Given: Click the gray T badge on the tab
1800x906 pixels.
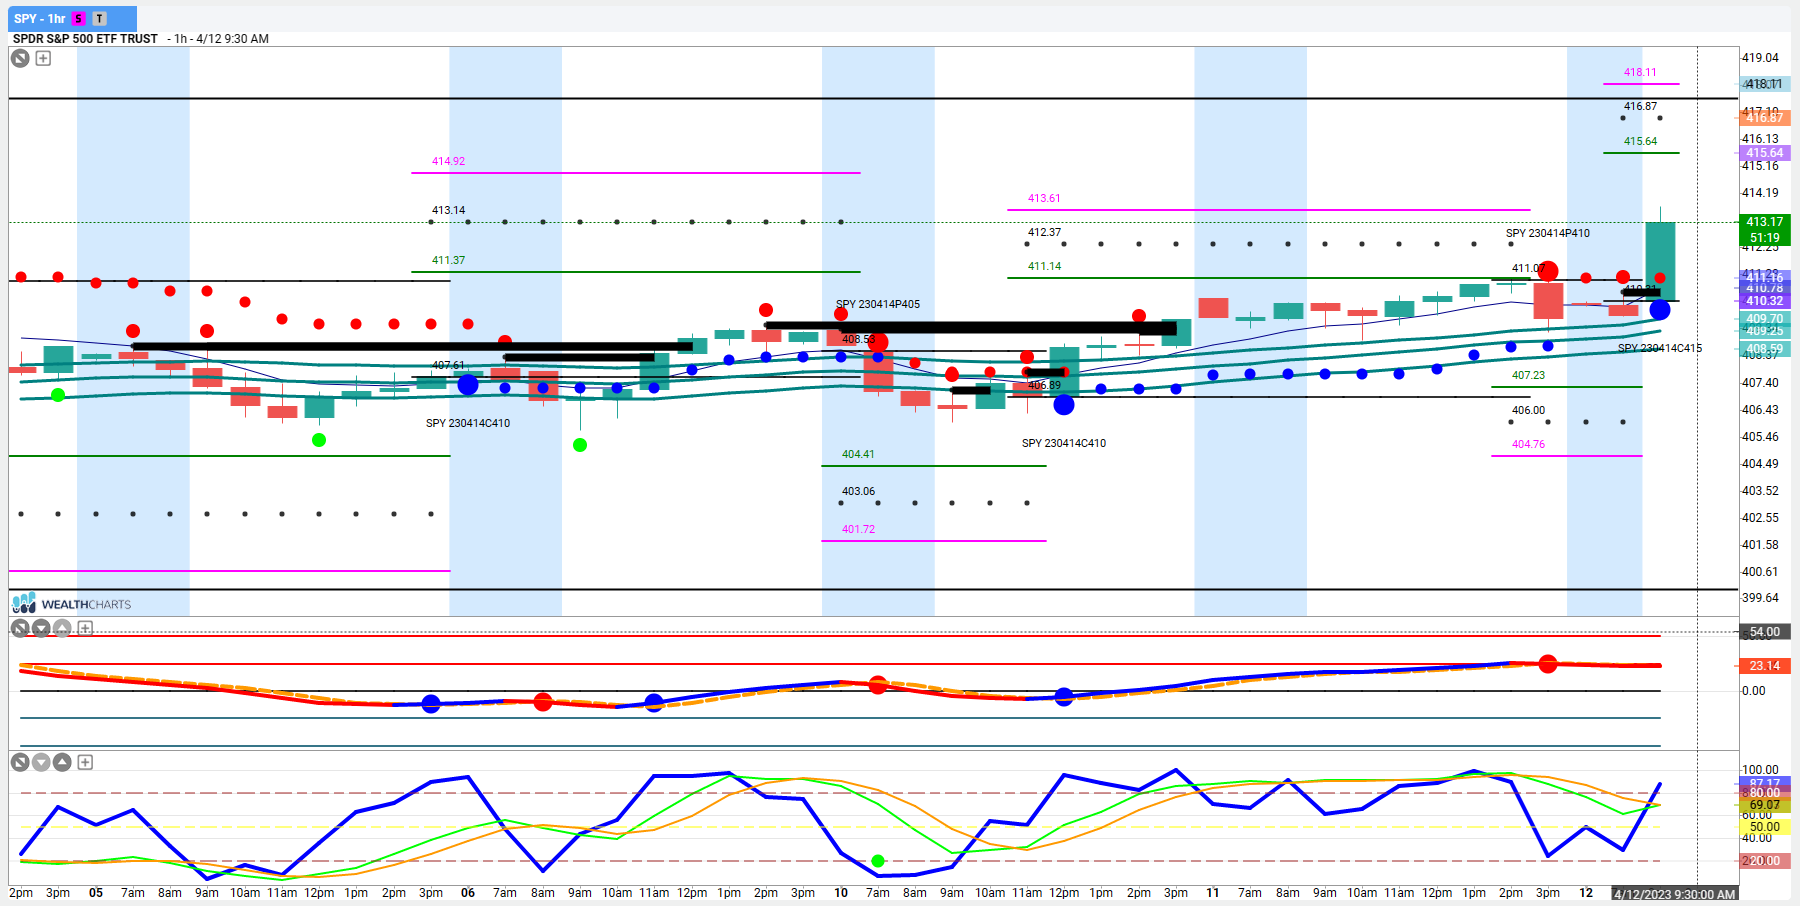Looking at the screenshot, I should coord(99,19).
